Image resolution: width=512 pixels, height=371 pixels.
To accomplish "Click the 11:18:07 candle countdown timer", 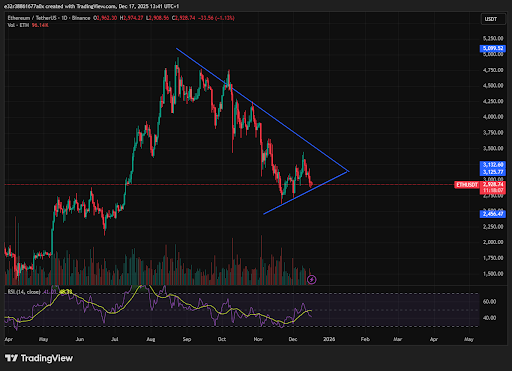I will point(493,191).
